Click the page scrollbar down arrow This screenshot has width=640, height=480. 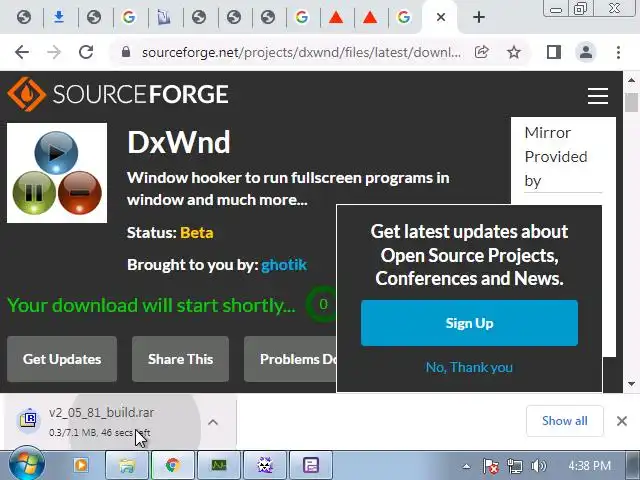pyautogui.click(x=631, y=384)
